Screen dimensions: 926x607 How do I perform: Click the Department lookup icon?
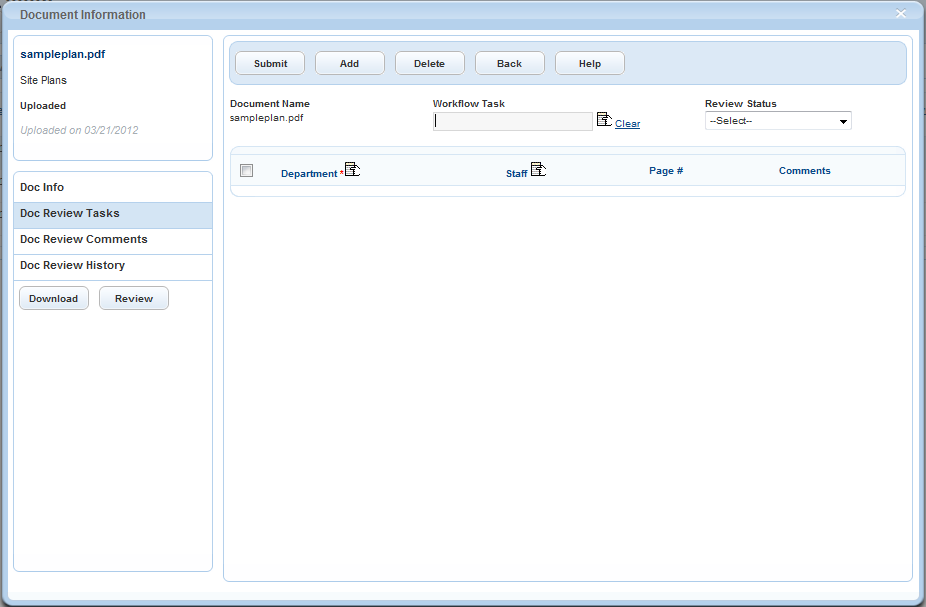pyautogui.click(x=352, y=170)
